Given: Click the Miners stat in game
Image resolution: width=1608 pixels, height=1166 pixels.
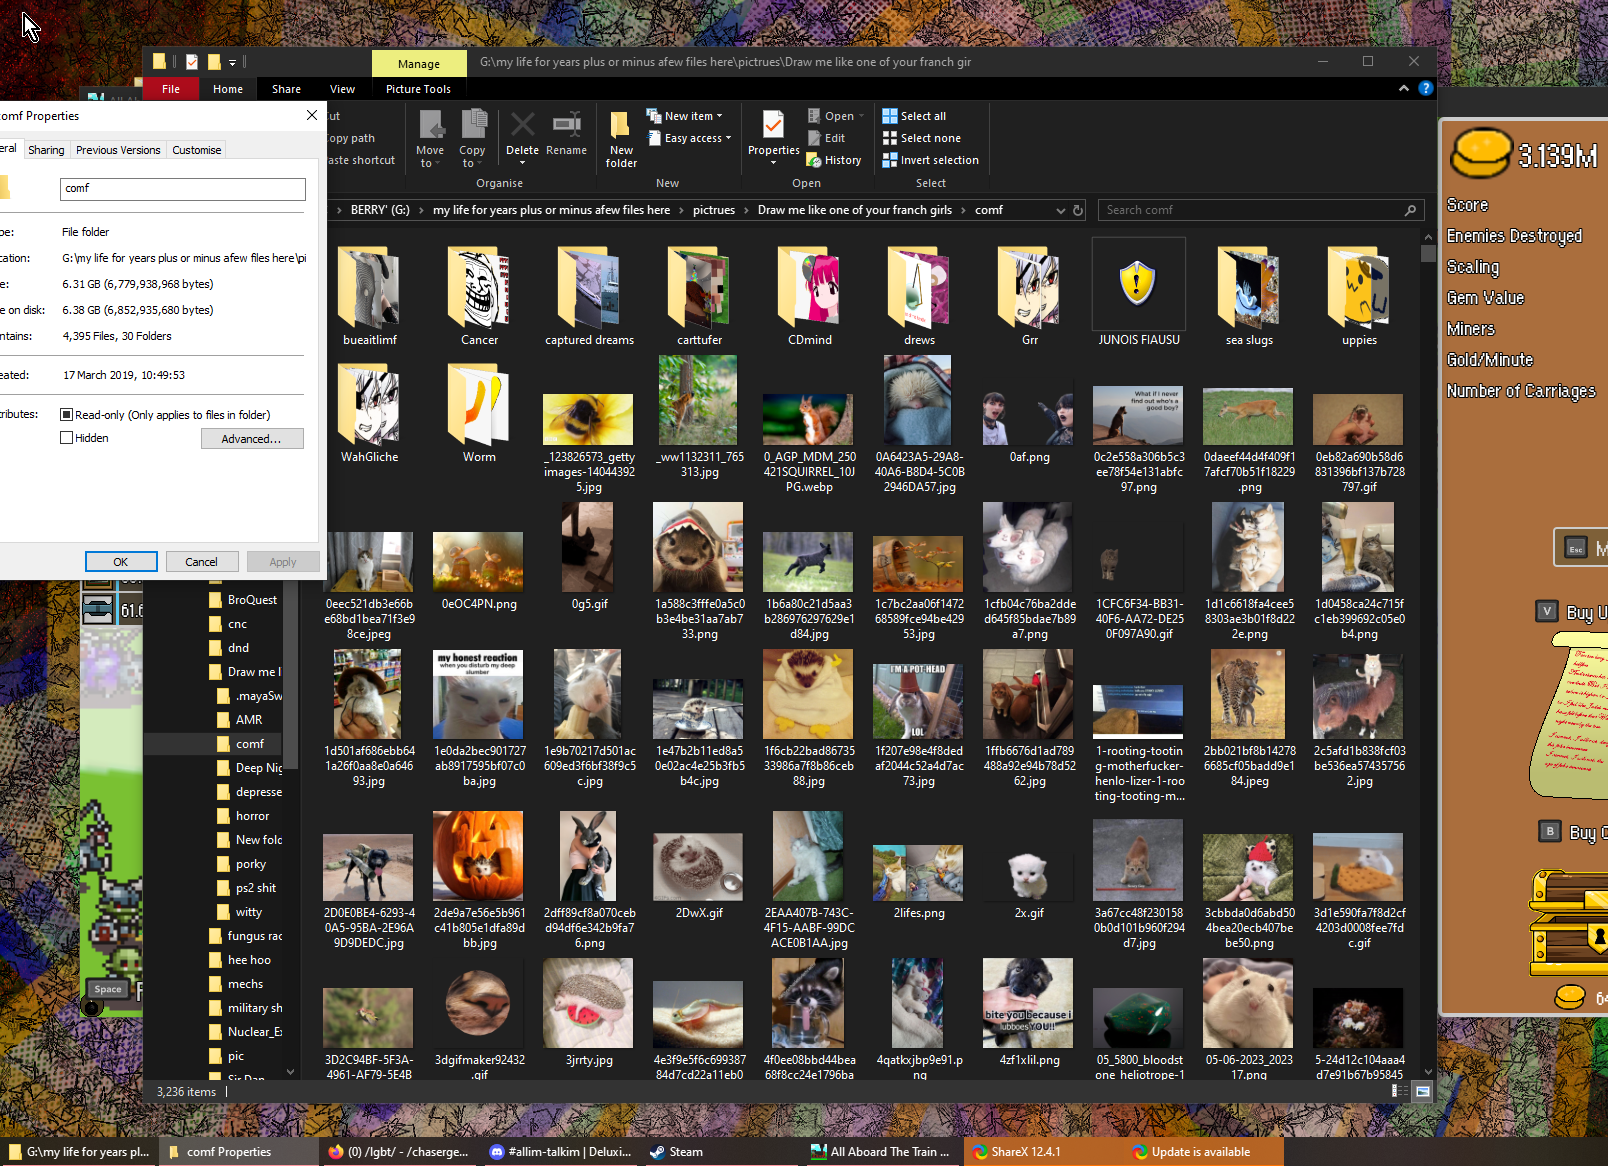Looking at the screenshot, I should tap(1470, 329).
